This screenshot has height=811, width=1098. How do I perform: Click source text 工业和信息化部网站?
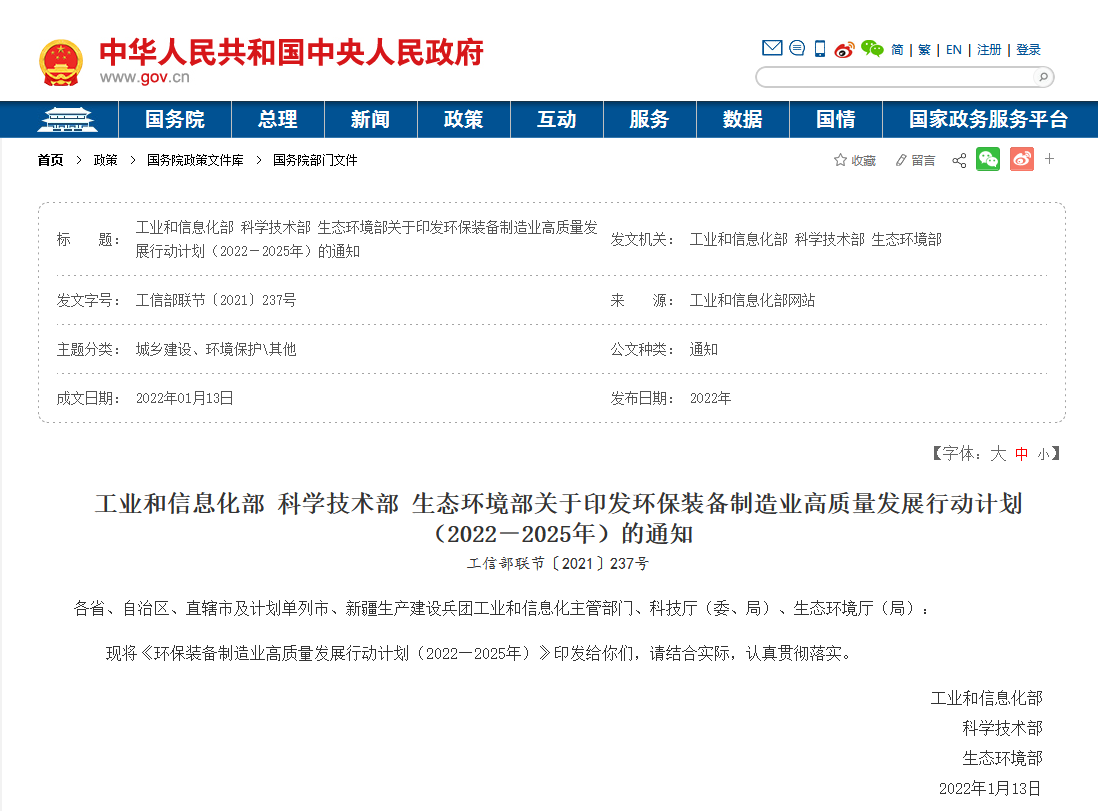coord(752,300)
